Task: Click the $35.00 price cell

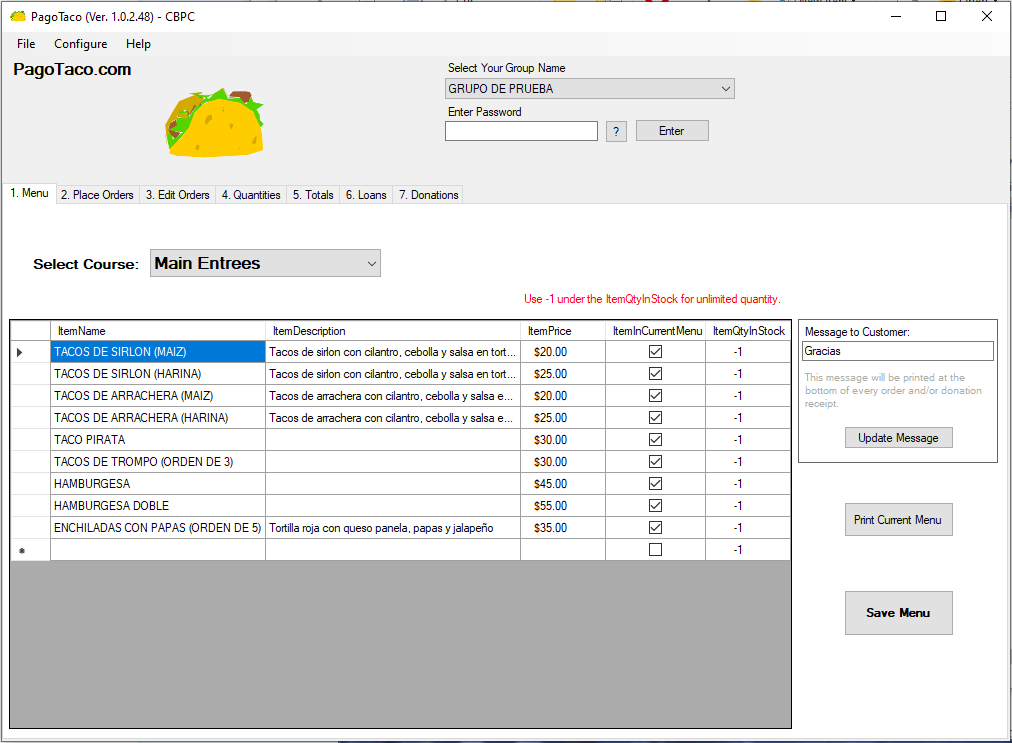Action: coord(563,527)
